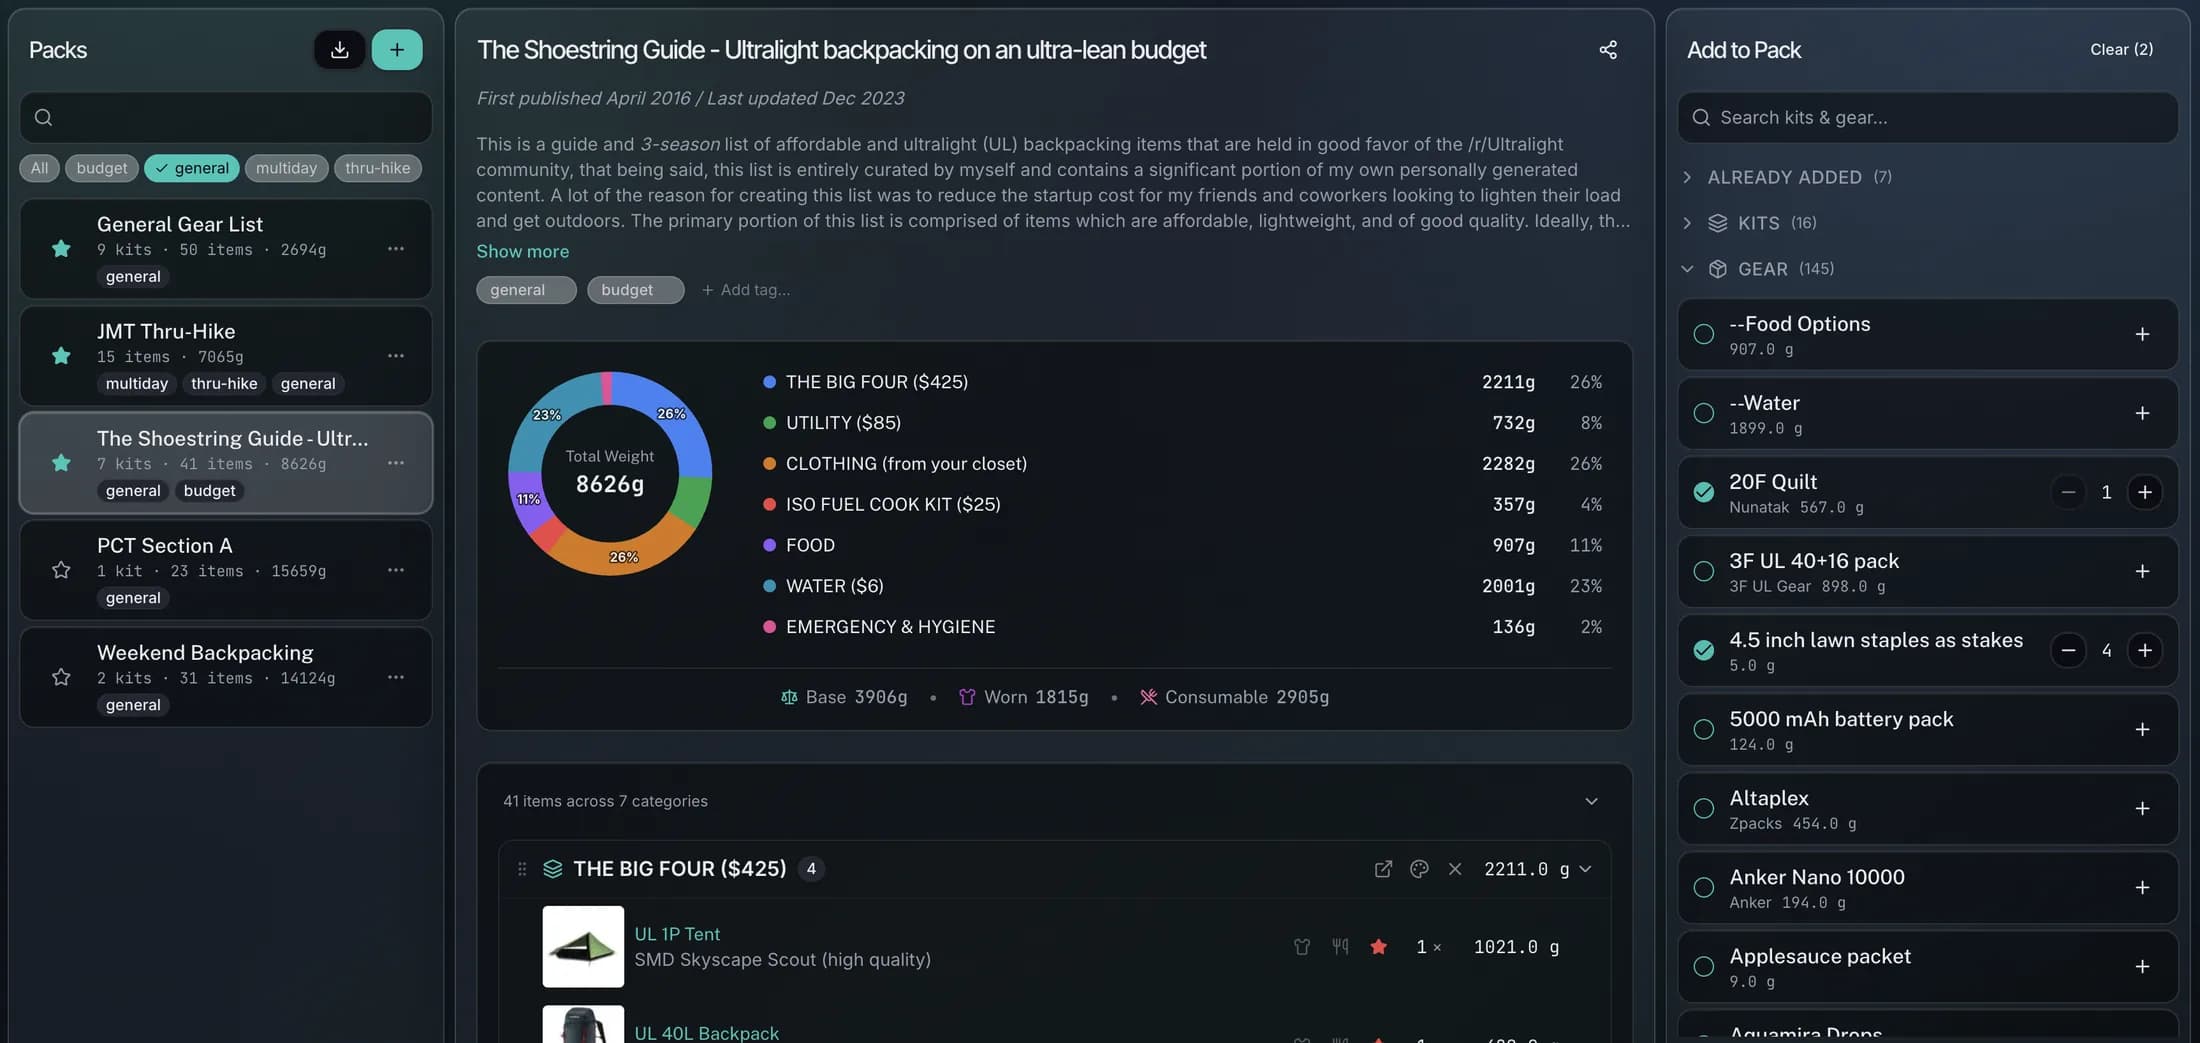Toggle consumable icon for UL 1P Tent

click(x=1340, y=946)
